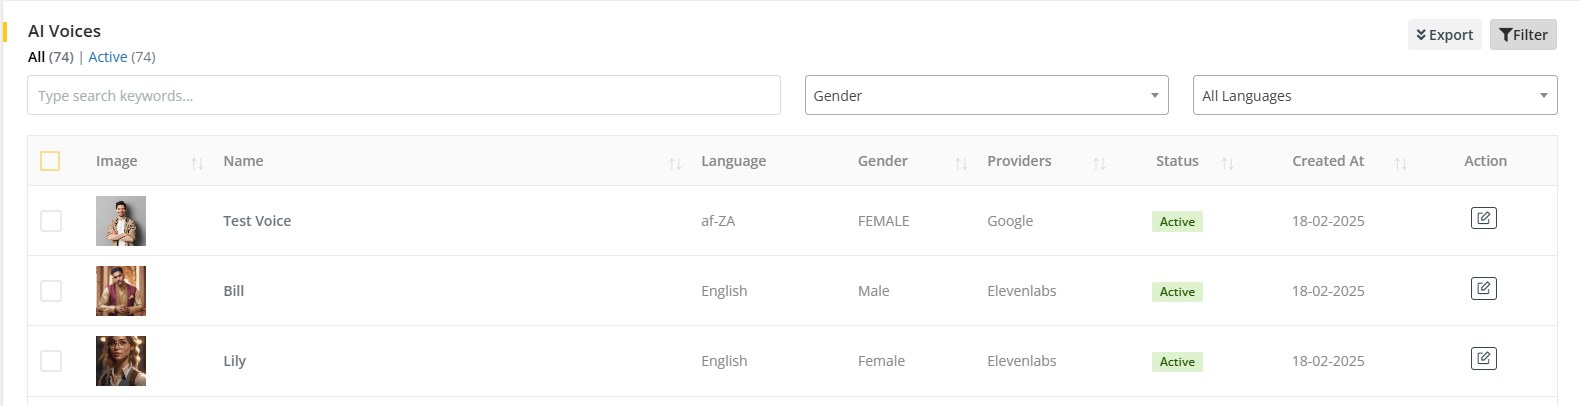This screenshot has height=406, width=1581.
Task: Sort table by the Name column arrows
Action: pyautogui.click(x=675, y=163)
